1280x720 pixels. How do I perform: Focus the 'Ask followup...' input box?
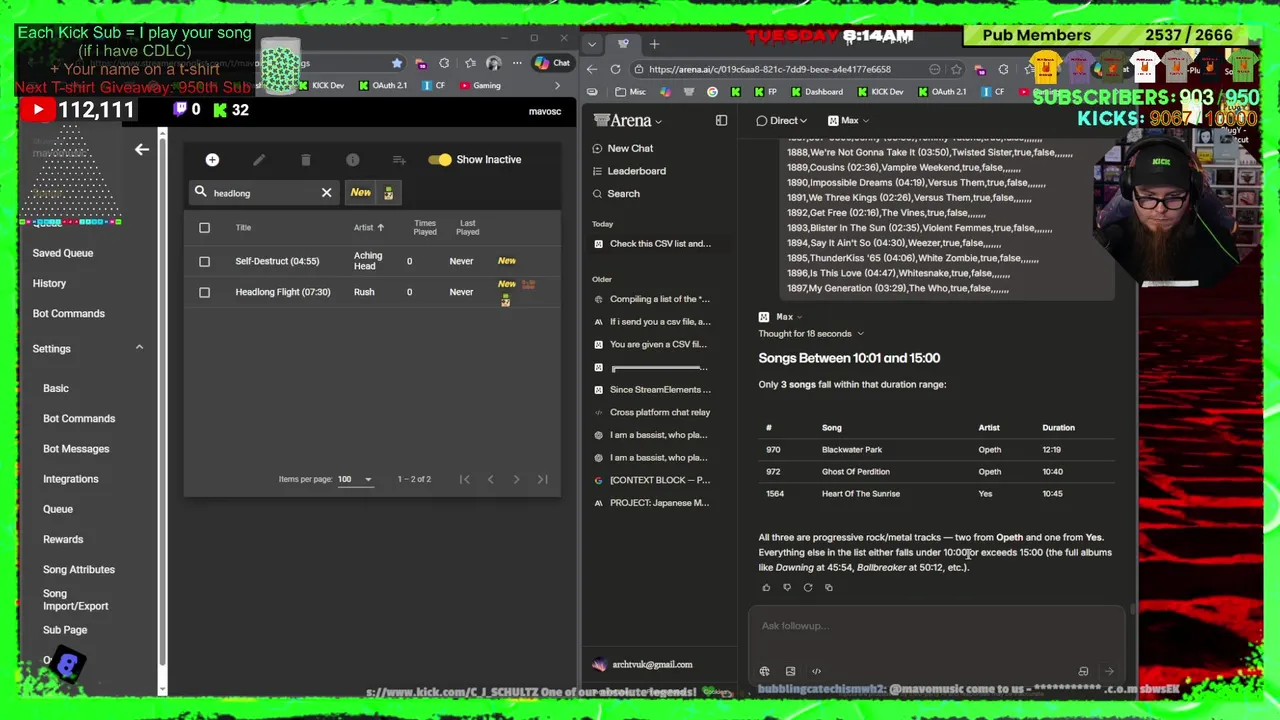(935, 626)
